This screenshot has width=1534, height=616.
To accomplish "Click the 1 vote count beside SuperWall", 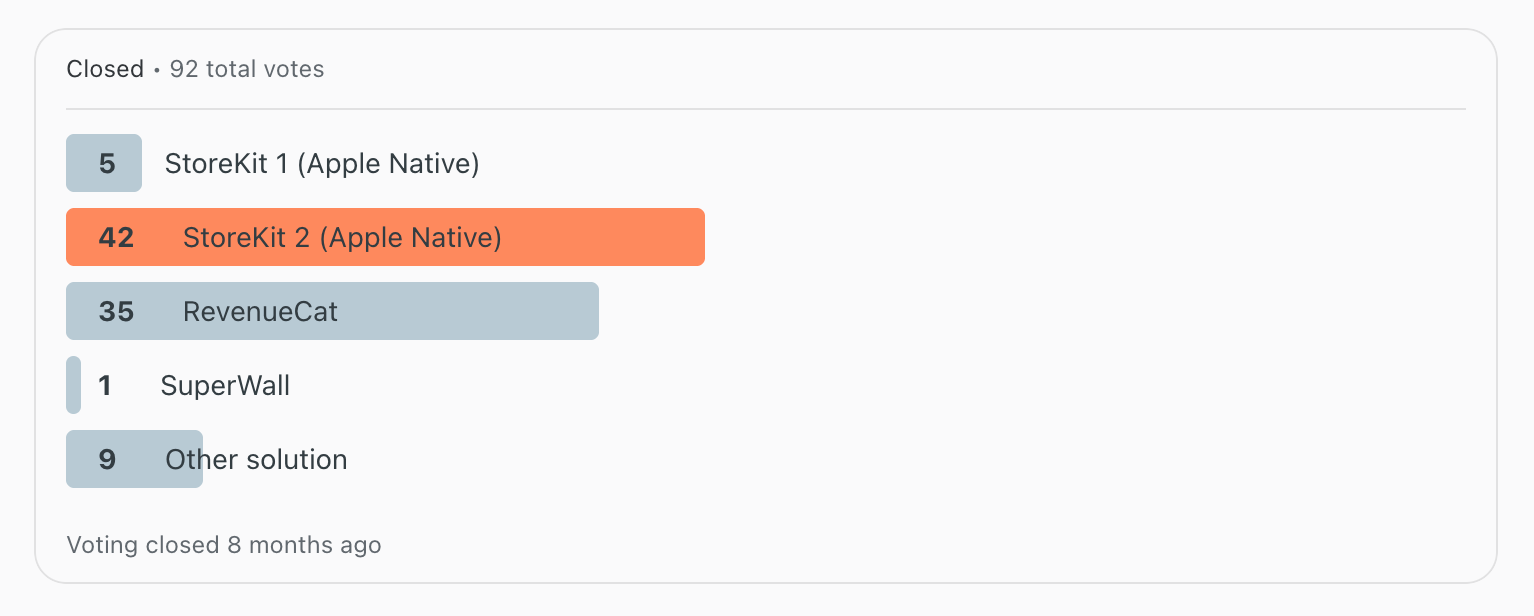I will click(x=105, y=385).
